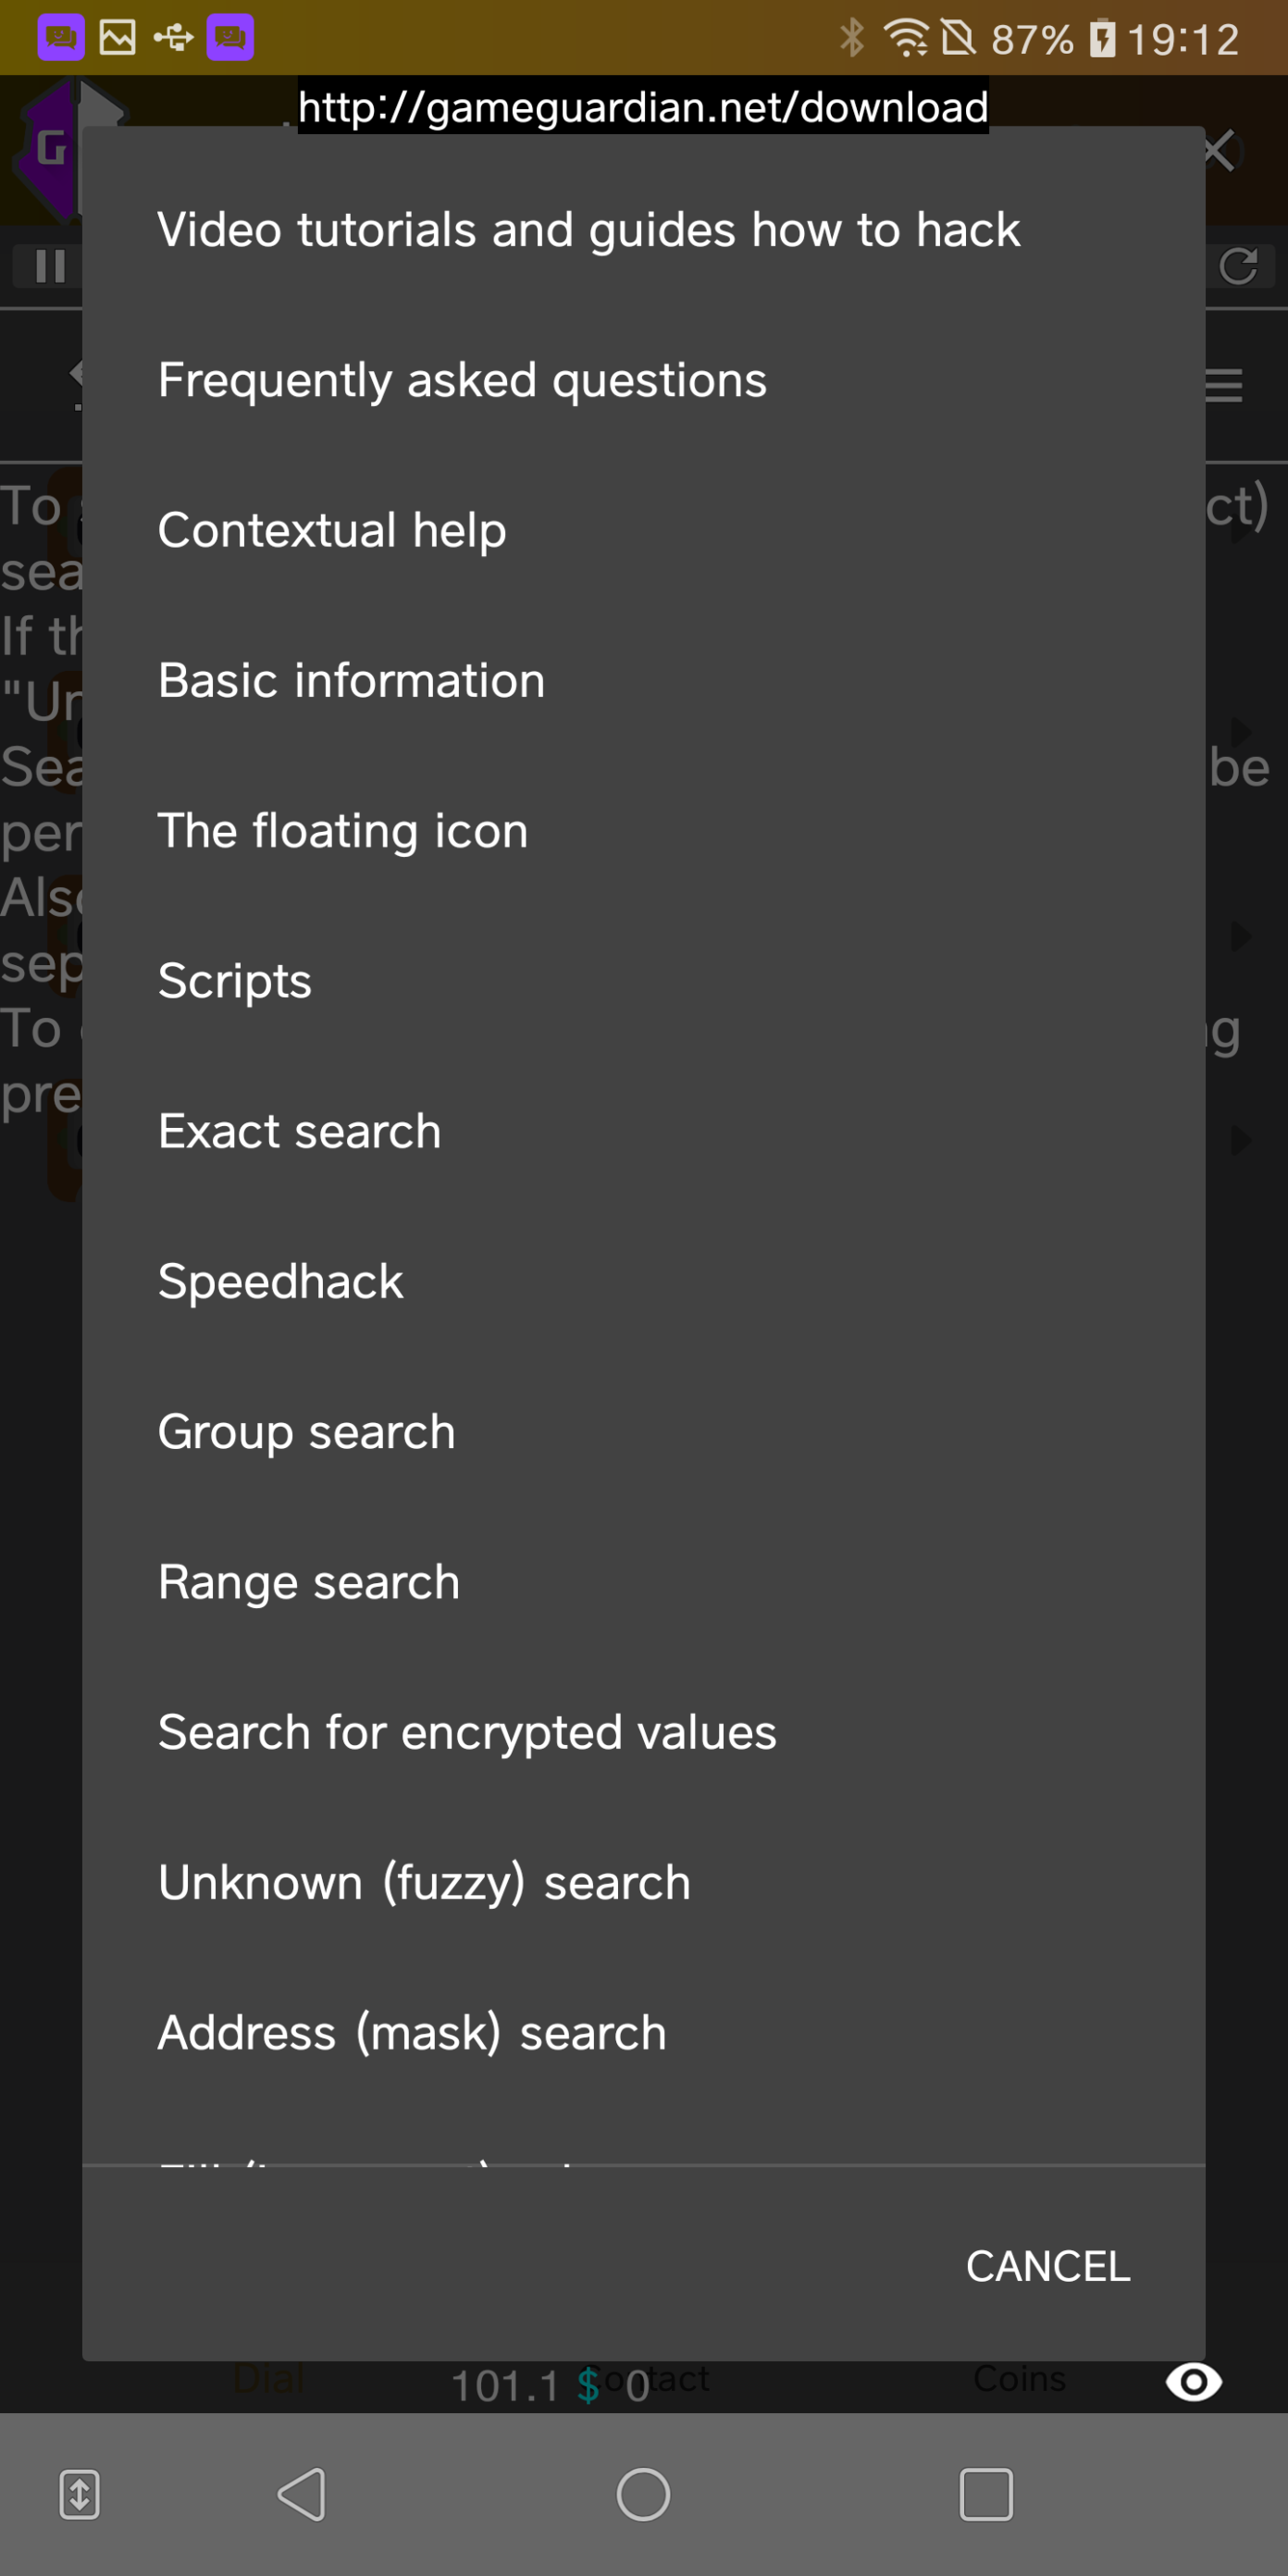Viewport: 1288px width, 2576px height.
Task: Tap the GameGuardian logo icon
Action: click(45, 150)
